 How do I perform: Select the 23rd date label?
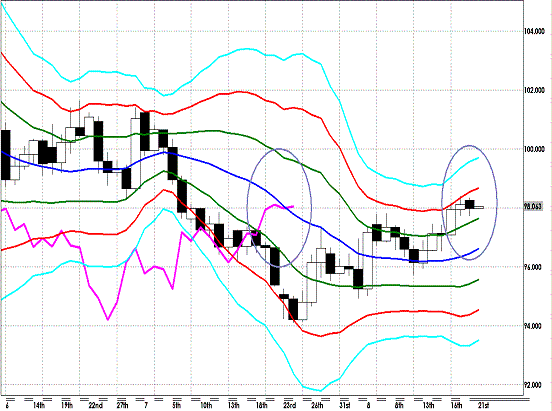pos(289,405)
